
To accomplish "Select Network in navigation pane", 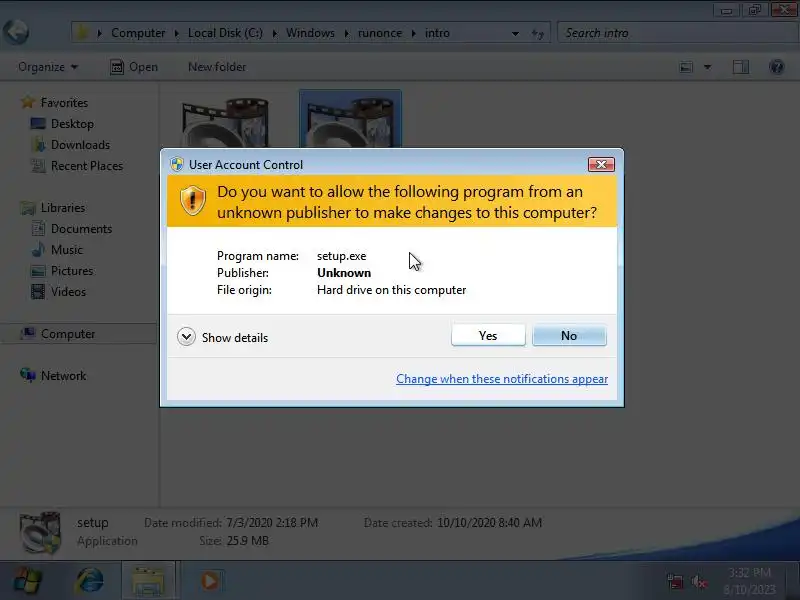I will click(63, 376).
